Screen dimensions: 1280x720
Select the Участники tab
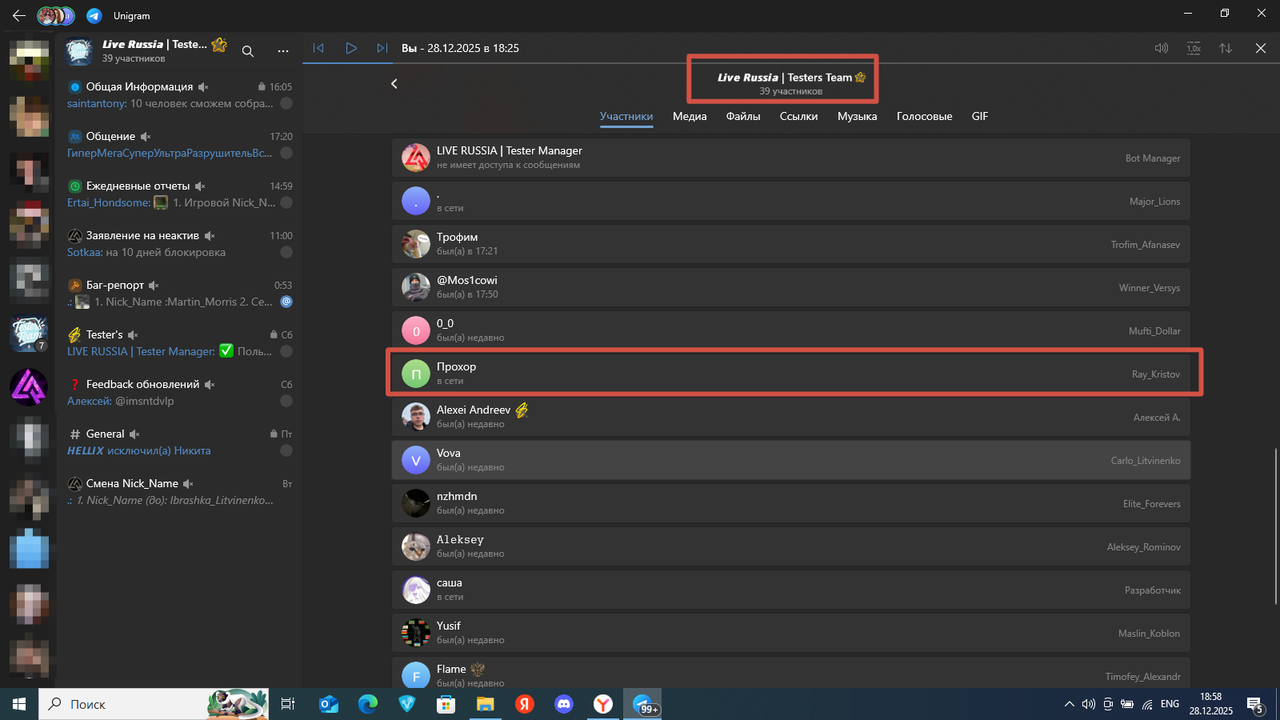click(x=627, y=116)
